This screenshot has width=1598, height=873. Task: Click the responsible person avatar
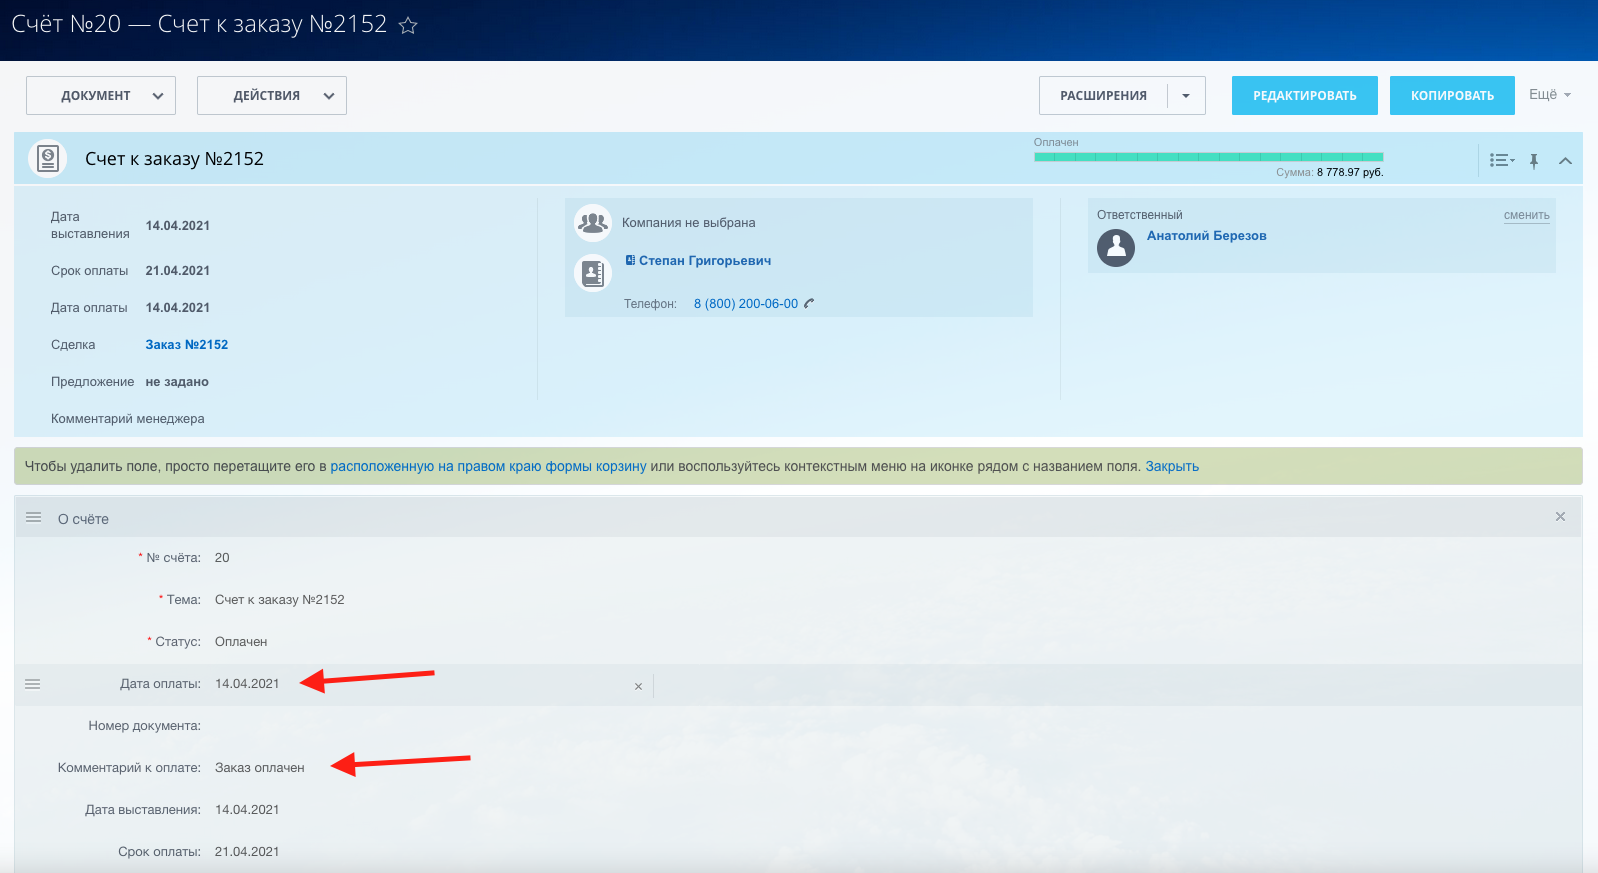(x=1116, y=248)
